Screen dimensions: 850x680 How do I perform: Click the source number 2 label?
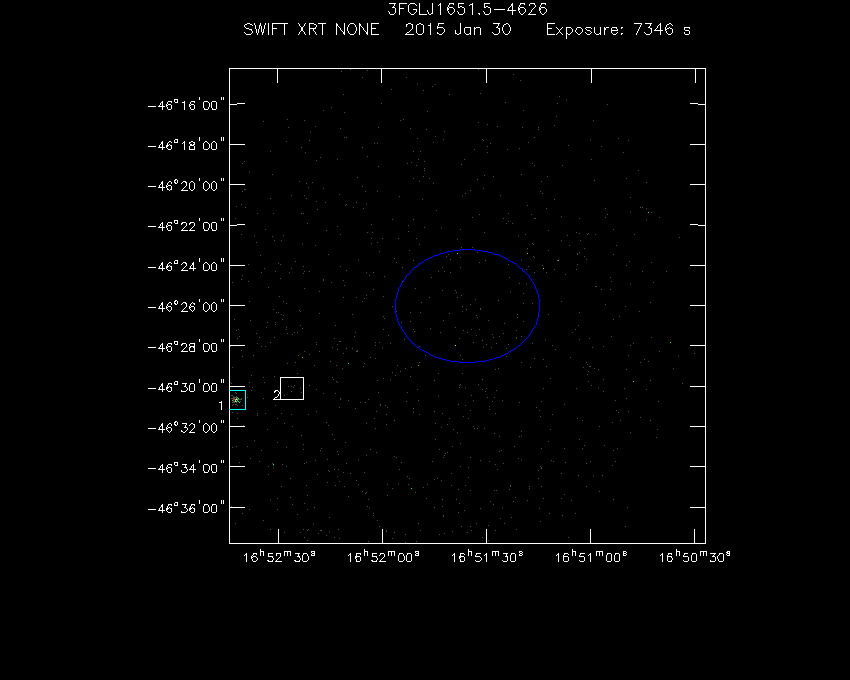tap(276, 395)
